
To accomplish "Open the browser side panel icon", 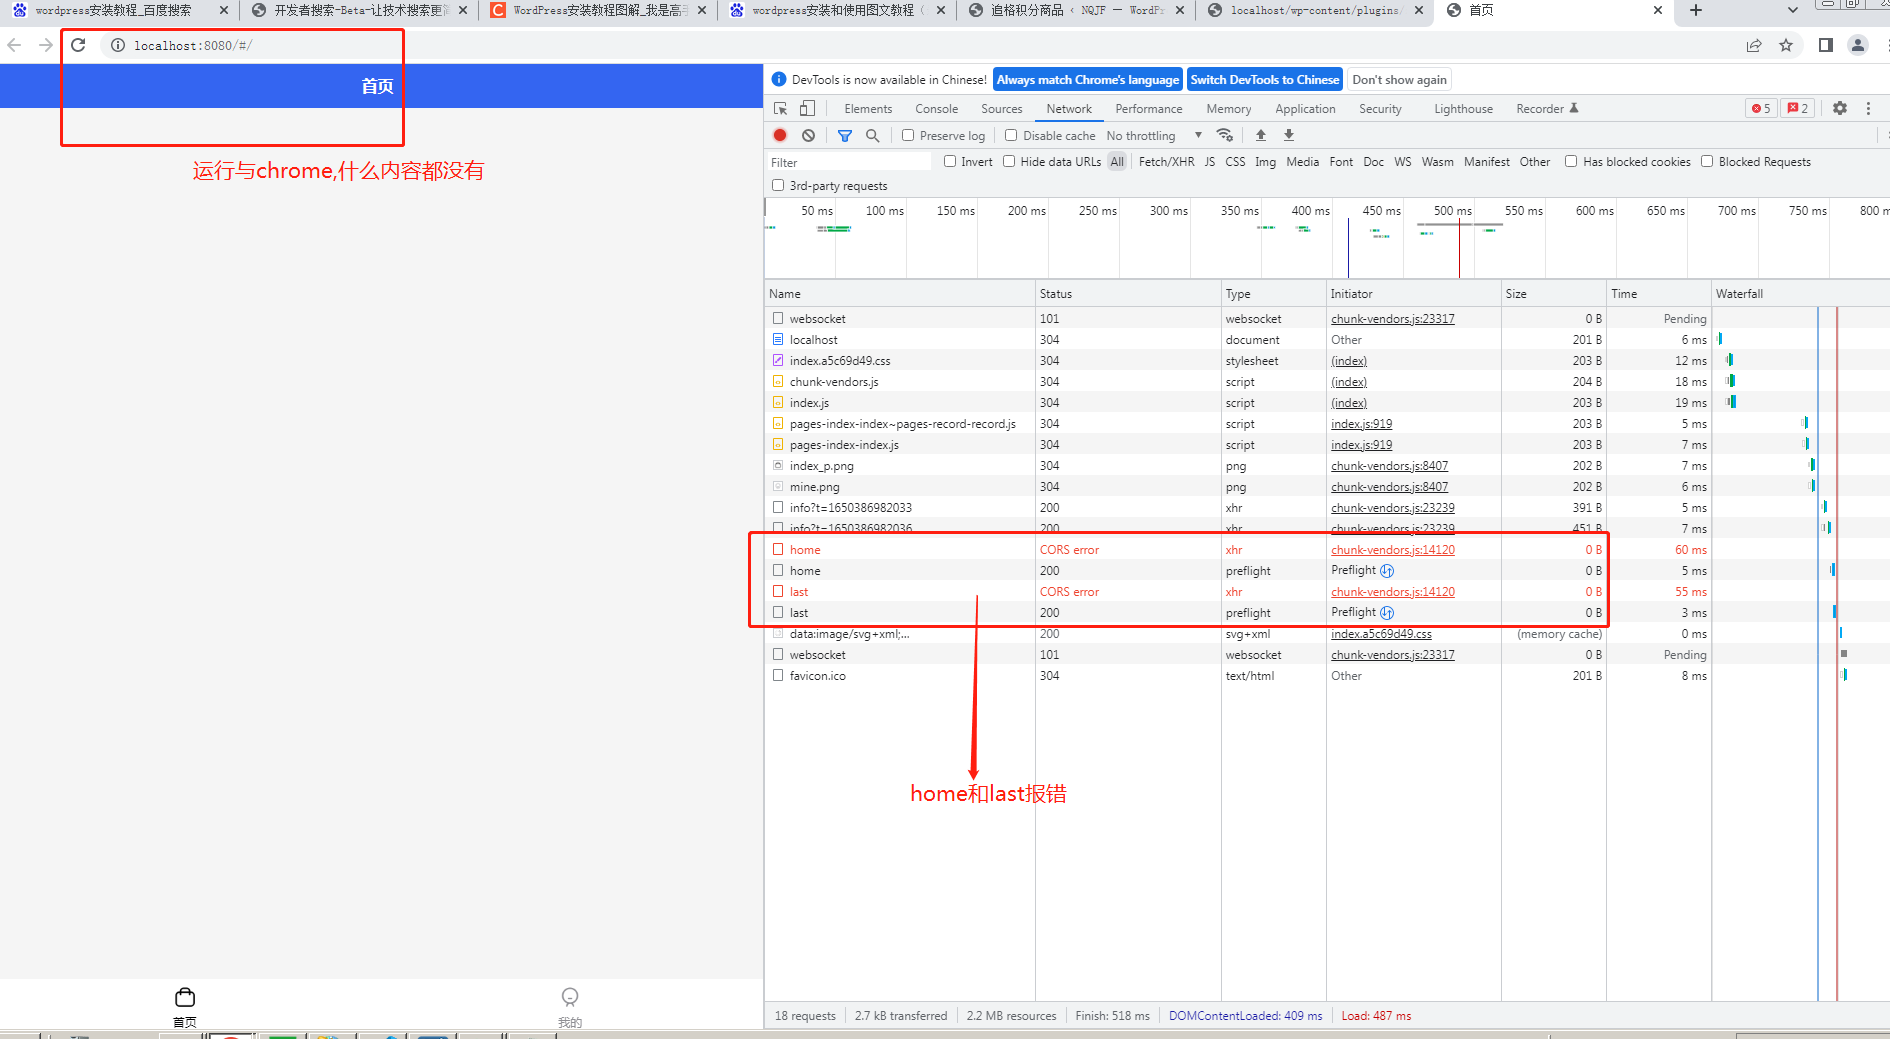I will click(x=1825, y=45).
